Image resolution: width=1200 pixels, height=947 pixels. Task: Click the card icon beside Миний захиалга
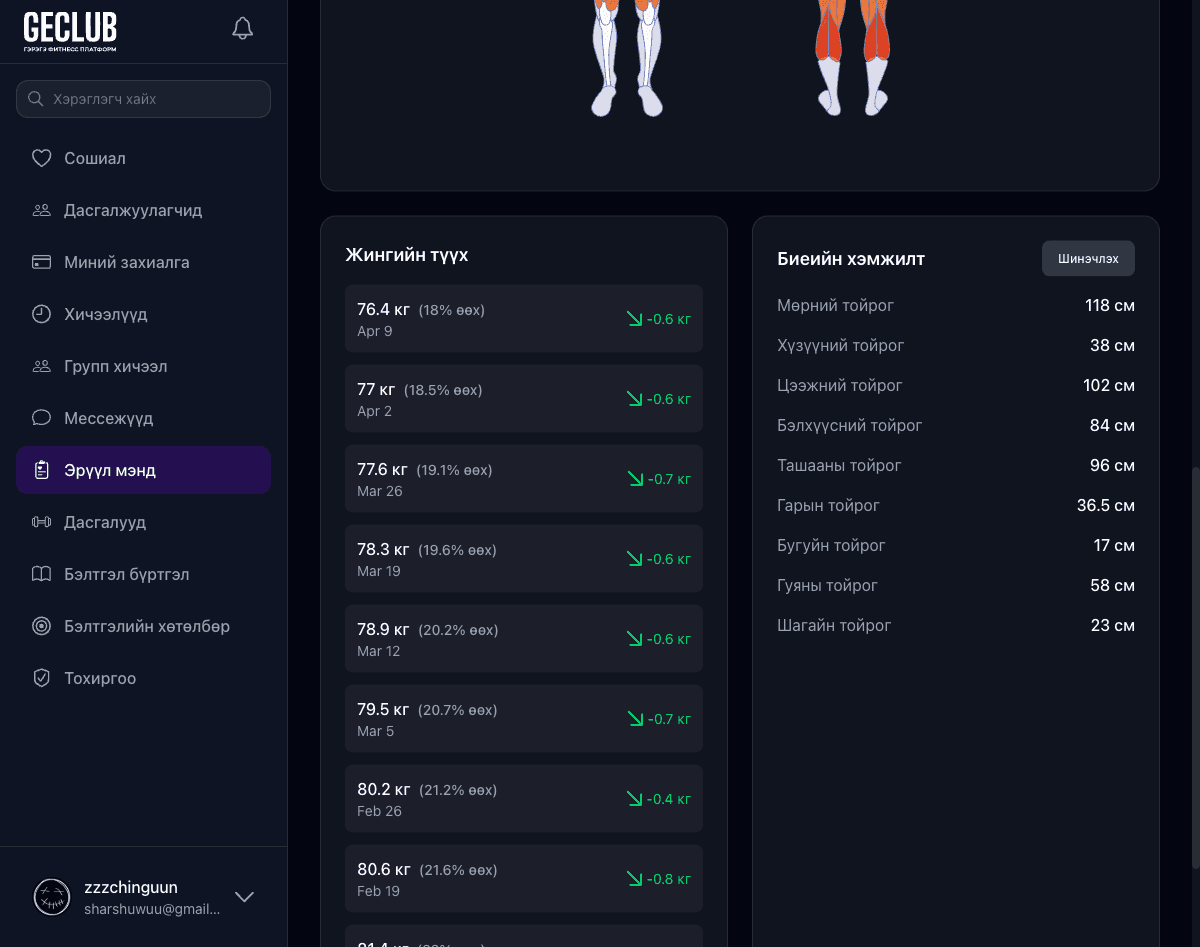[x=41, y=262]
